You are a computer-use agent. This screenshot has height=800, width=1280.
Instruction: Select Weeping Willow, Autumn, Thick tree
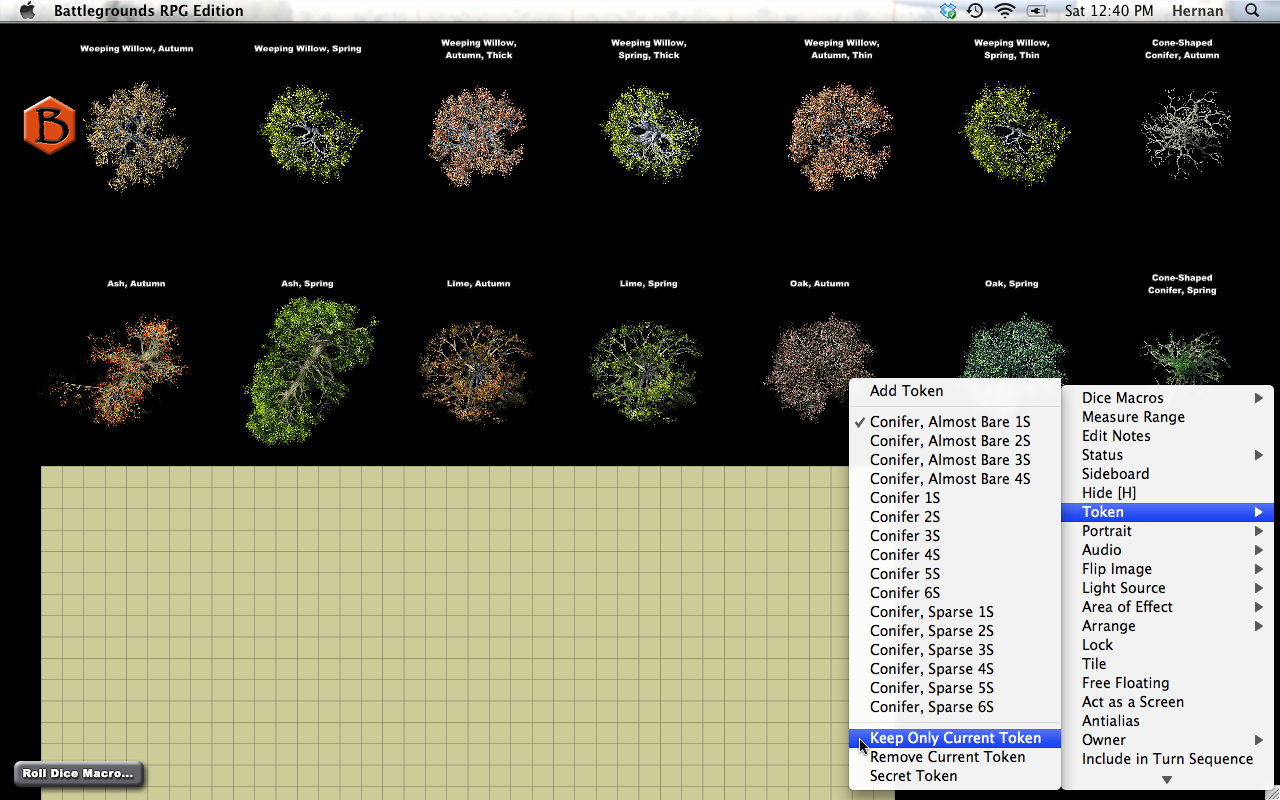478,135
